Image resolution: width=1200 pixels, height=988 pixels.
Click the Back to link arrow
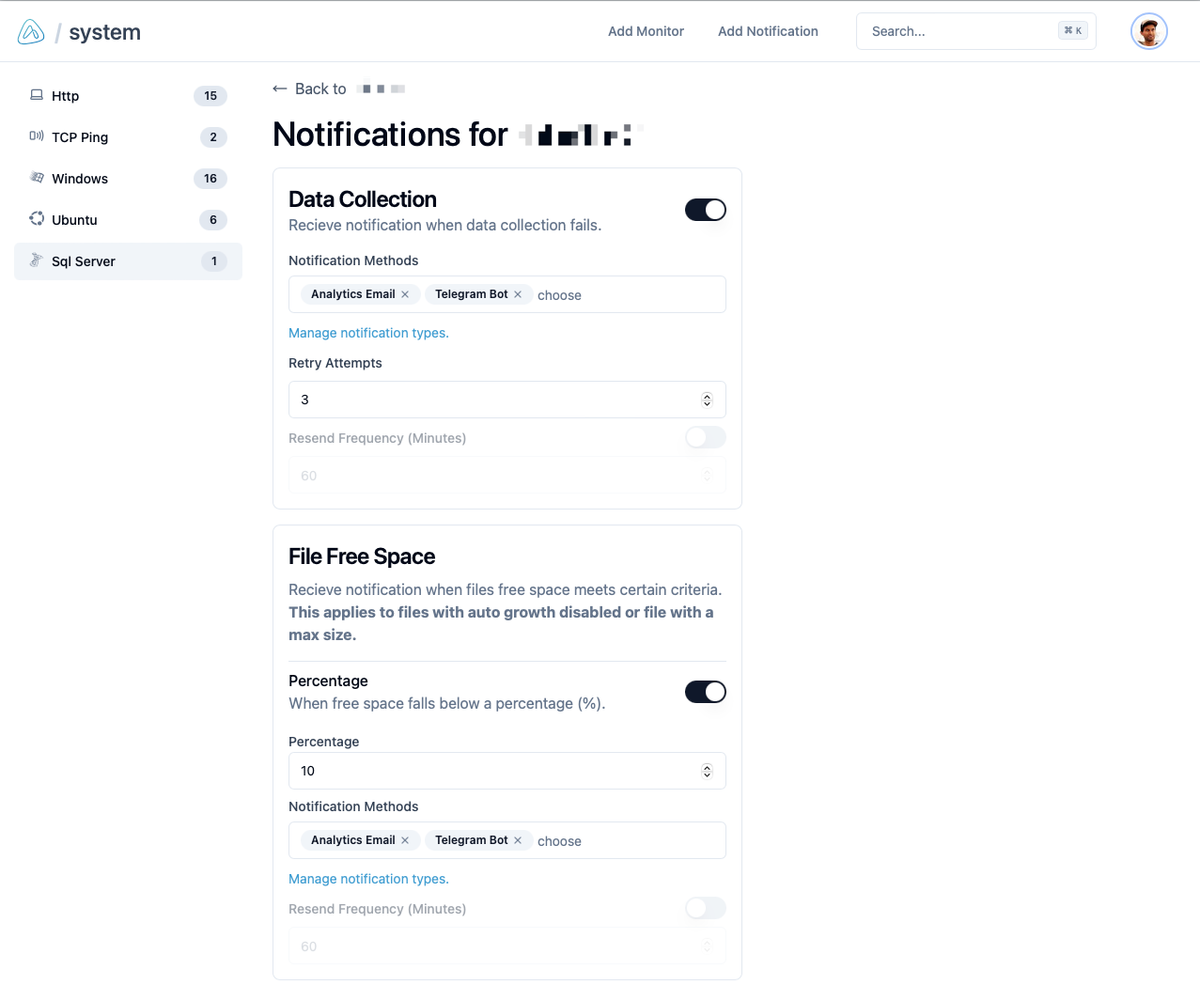280,89
